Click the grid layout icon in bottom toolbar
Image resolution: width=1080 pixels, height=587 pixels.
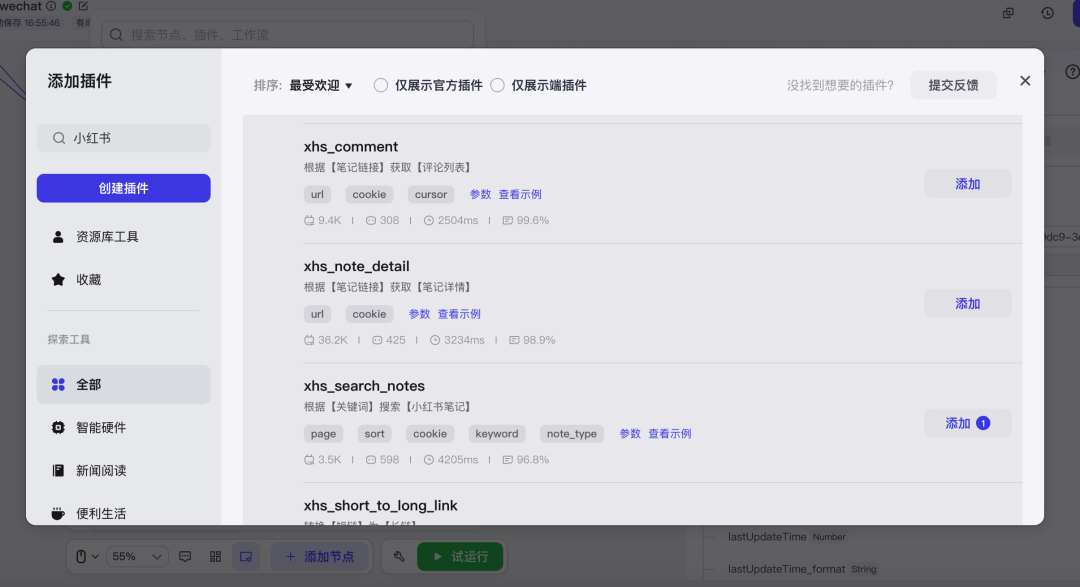215,556
